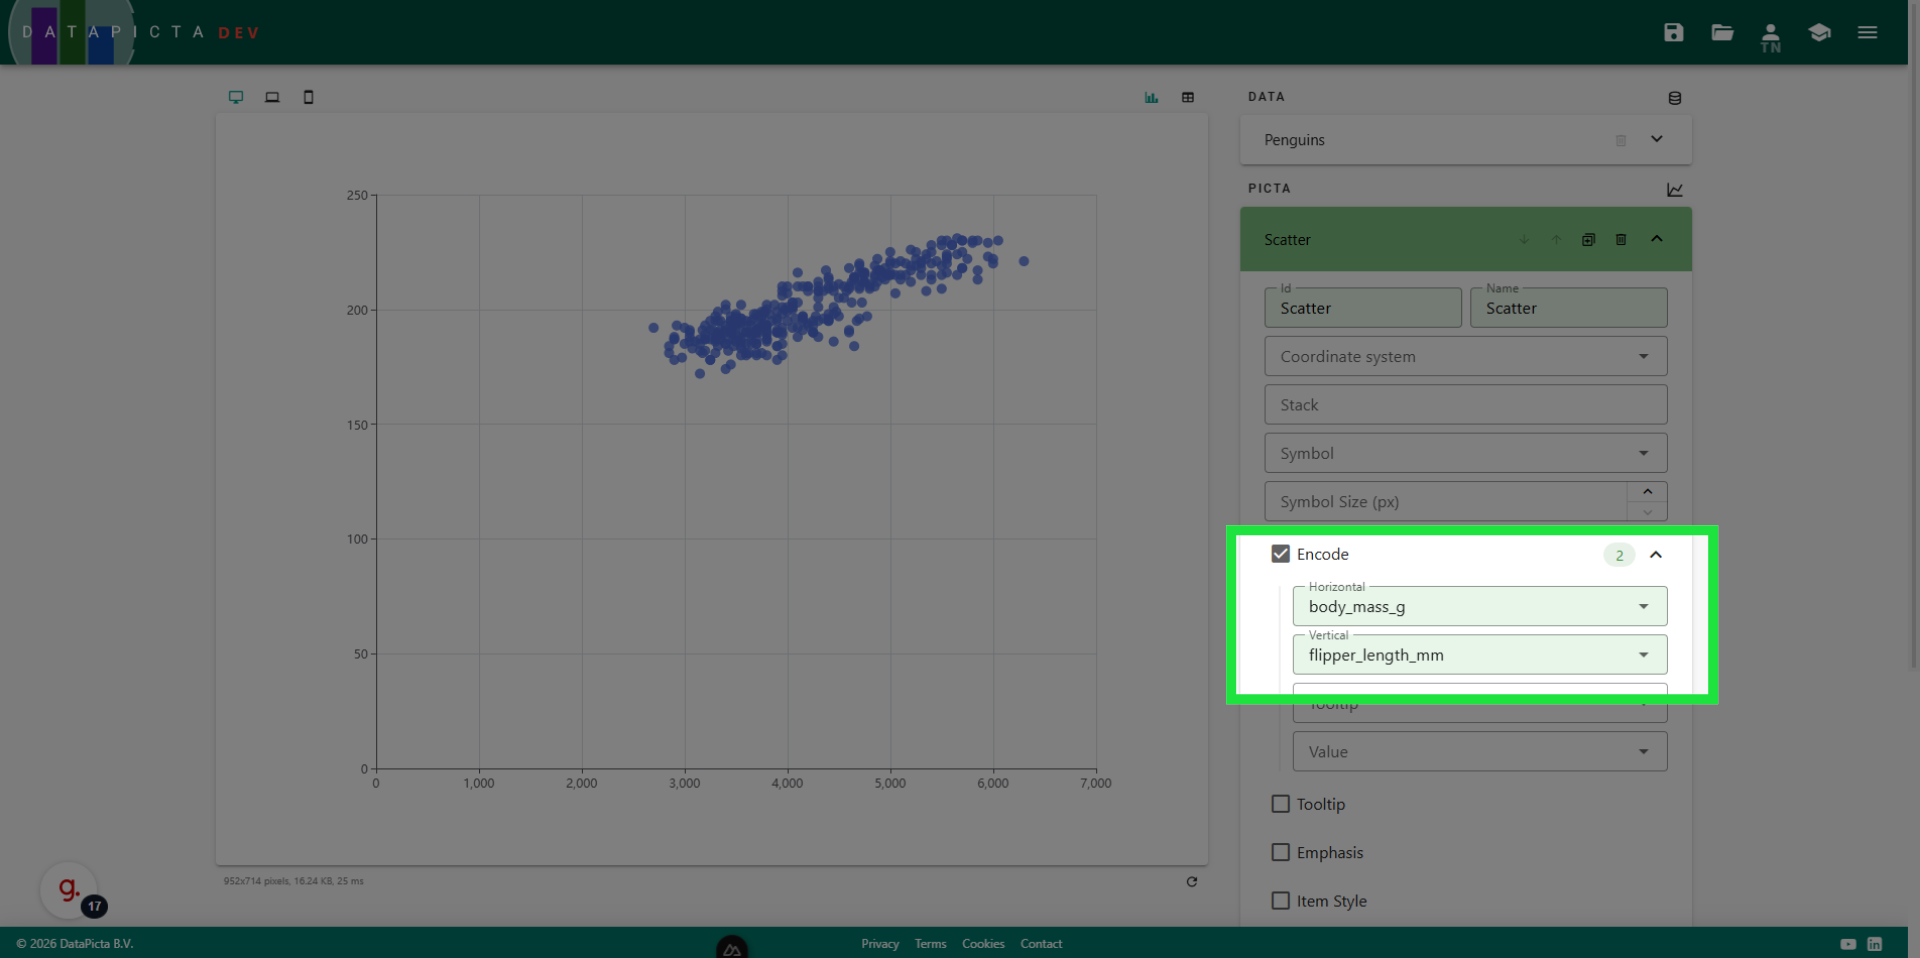
Task: Delete the Scatter picta with trash icon
Action: pos(1621,240)
